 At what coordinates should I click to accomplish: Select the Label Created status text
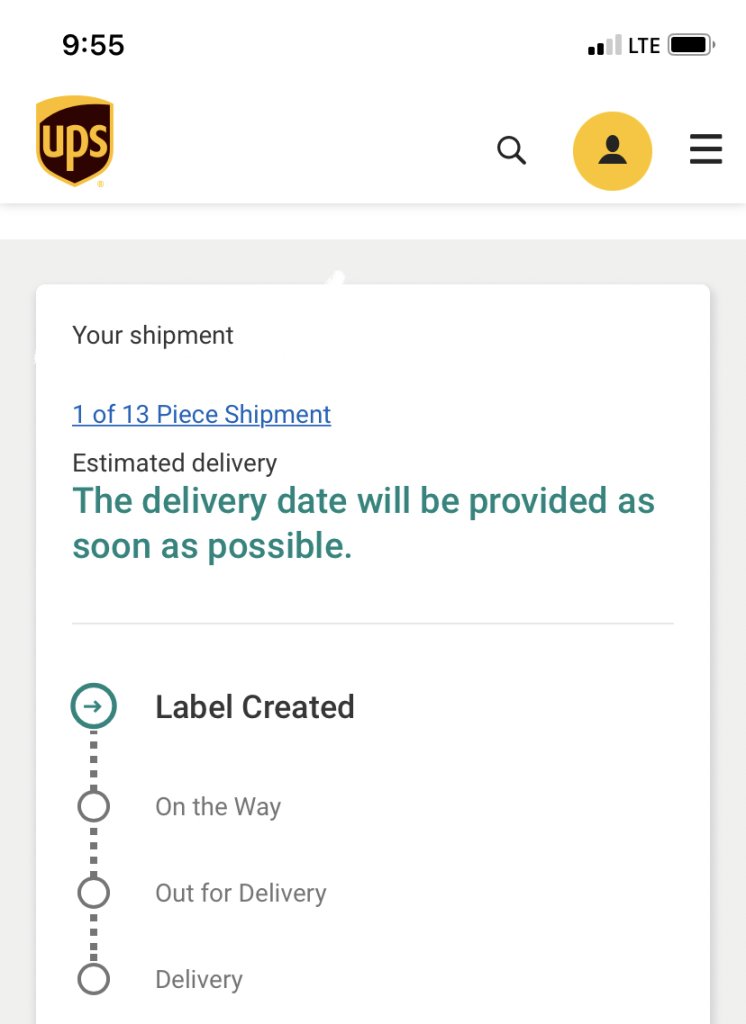tap(254, 707)
